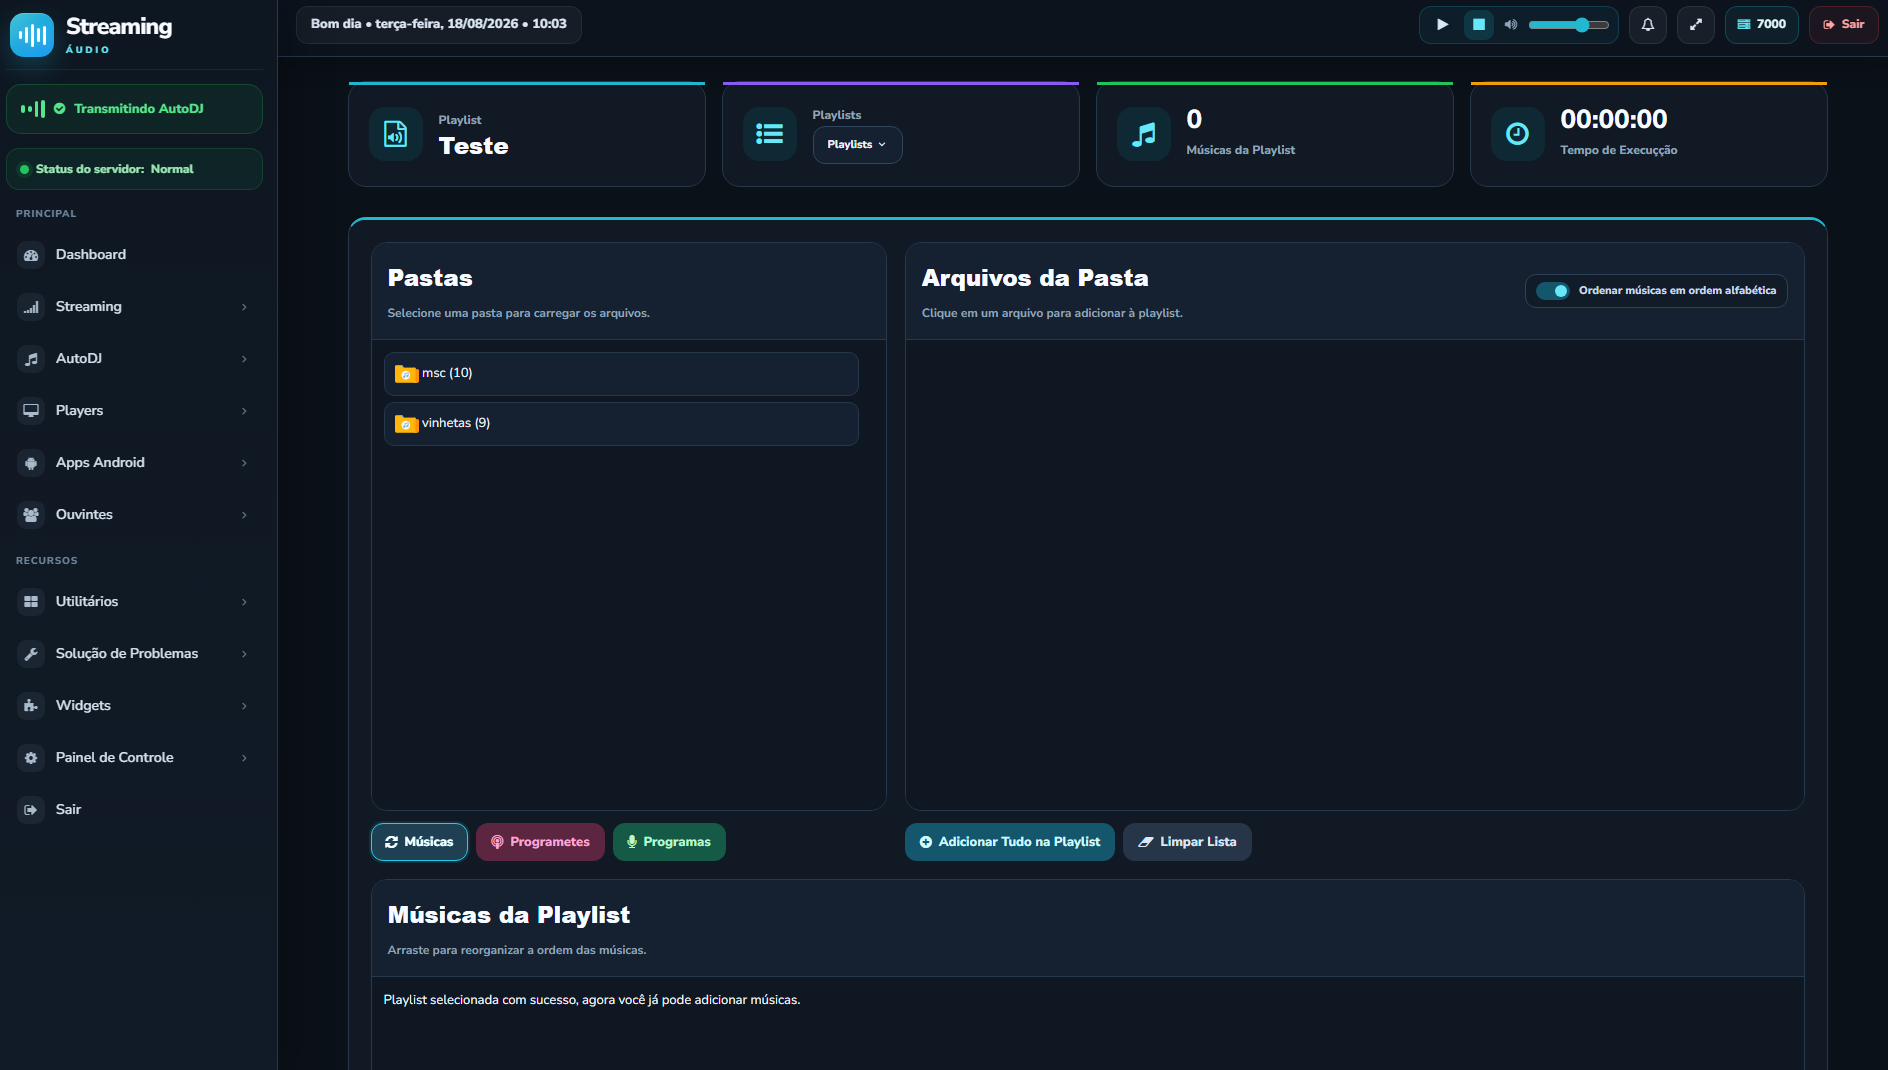Open Solução de Problemas sidebar menu

[134, 653]
